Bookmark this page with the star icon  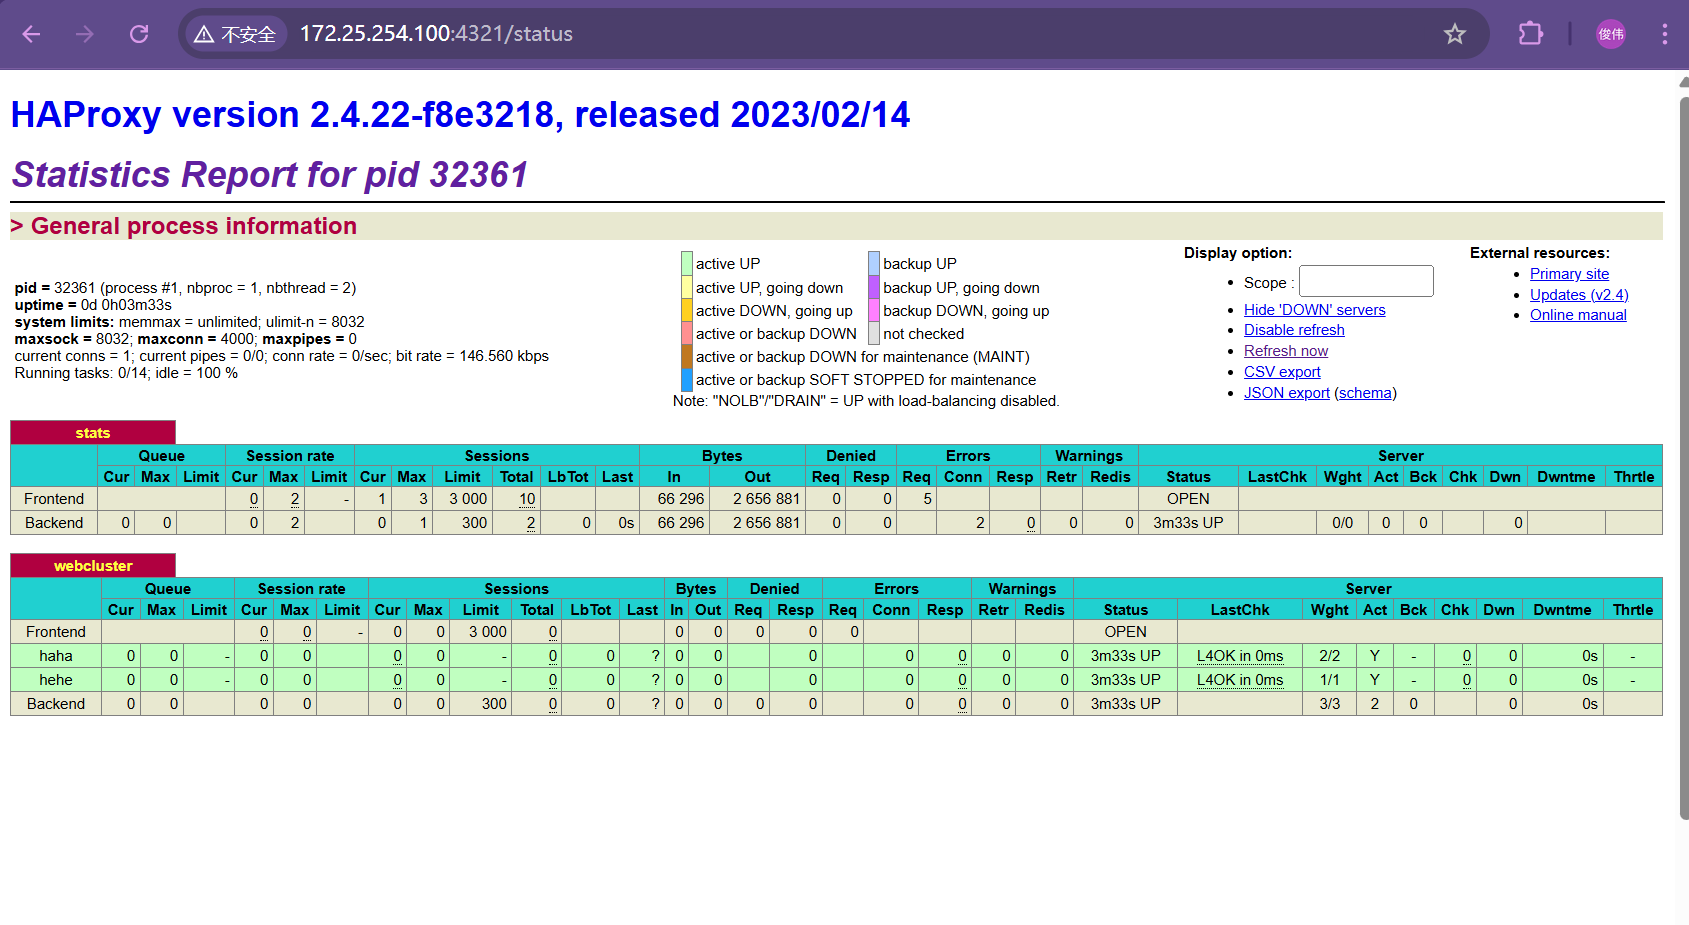1455,34
